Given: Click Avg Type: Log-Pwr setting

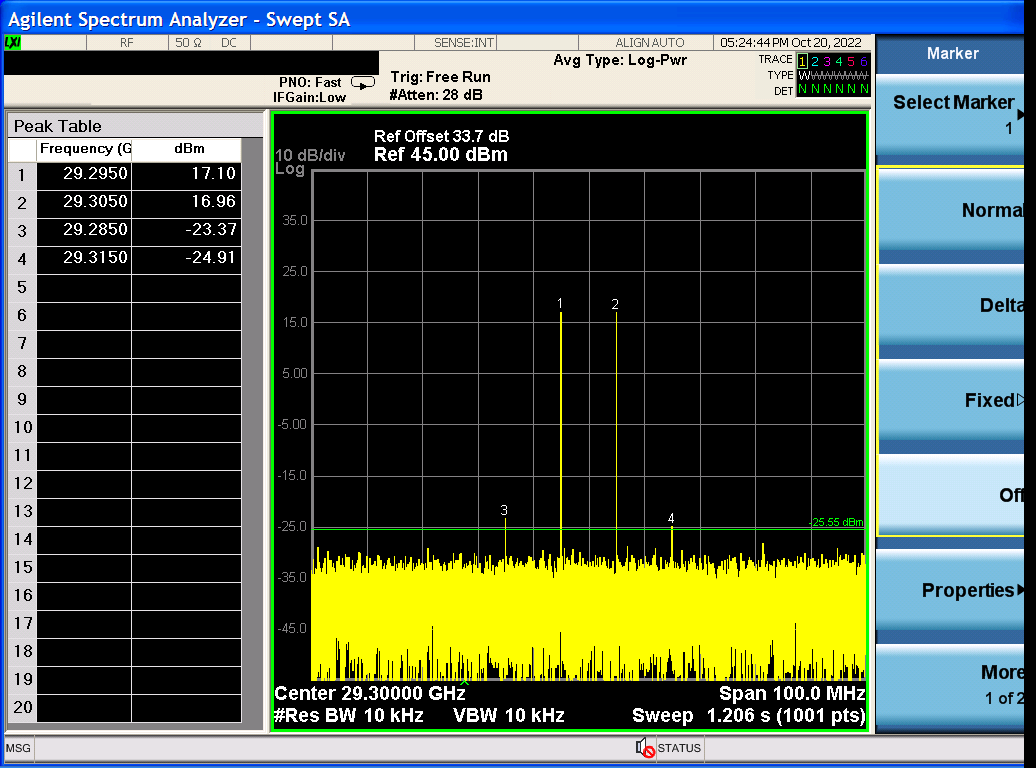Looking at the screenshot, I should pos(620,60).
